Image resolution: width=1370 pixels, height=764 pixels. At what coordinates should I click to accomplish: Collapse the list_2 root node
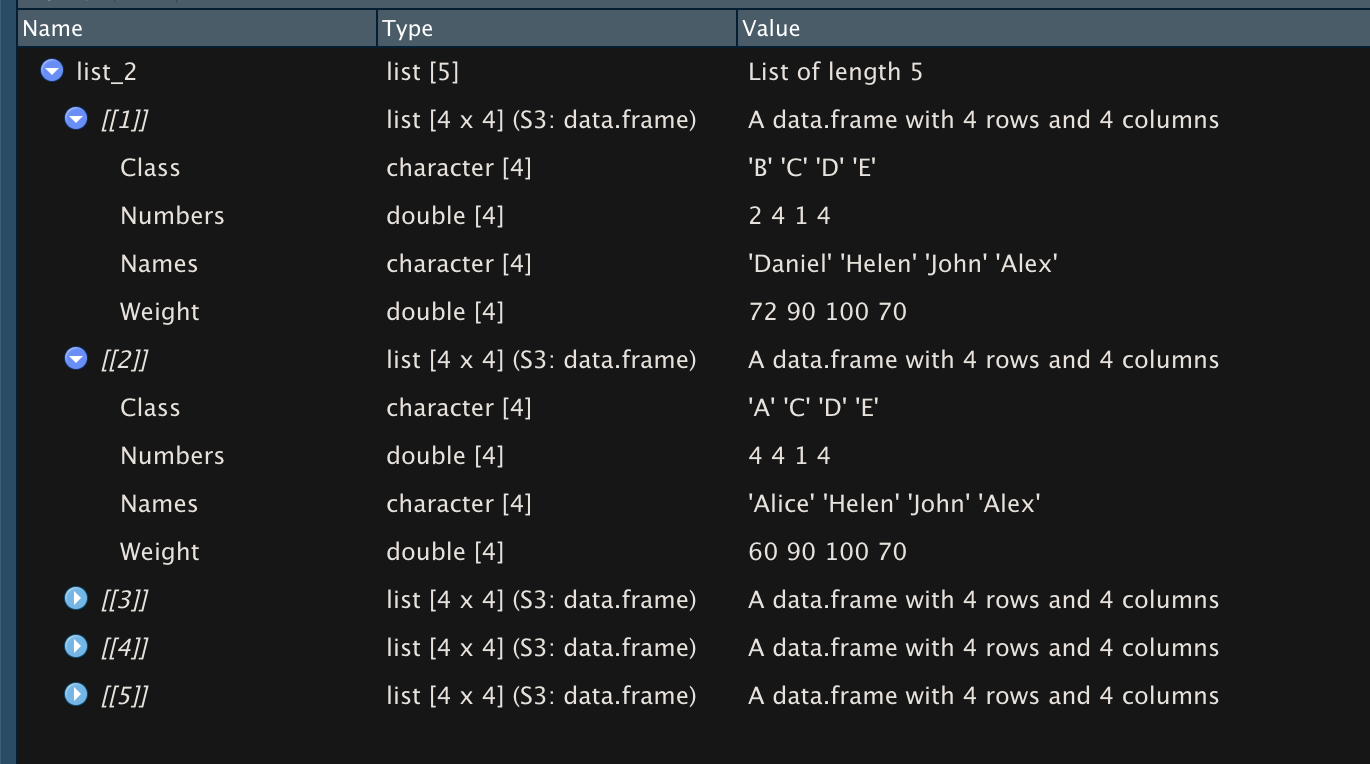pyautogui.click(x=52, y=71)
